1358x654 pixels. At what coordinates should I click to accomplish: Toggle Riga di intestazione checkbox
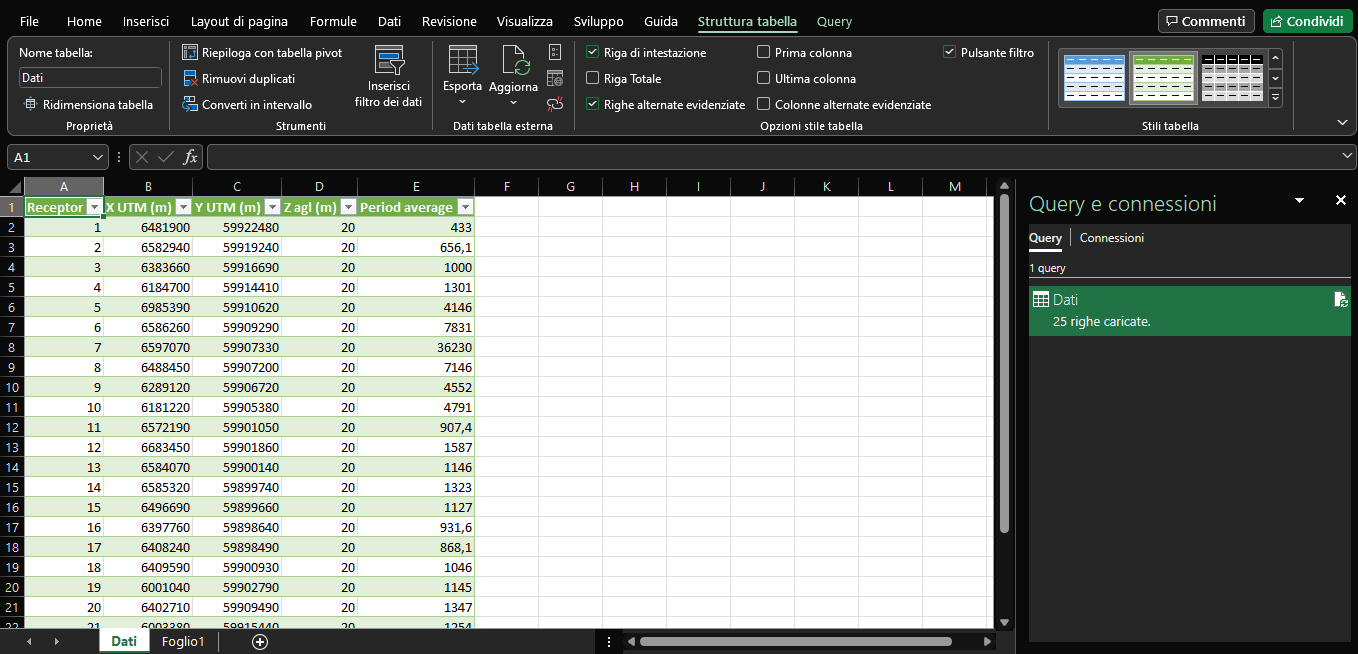point(593,52)
